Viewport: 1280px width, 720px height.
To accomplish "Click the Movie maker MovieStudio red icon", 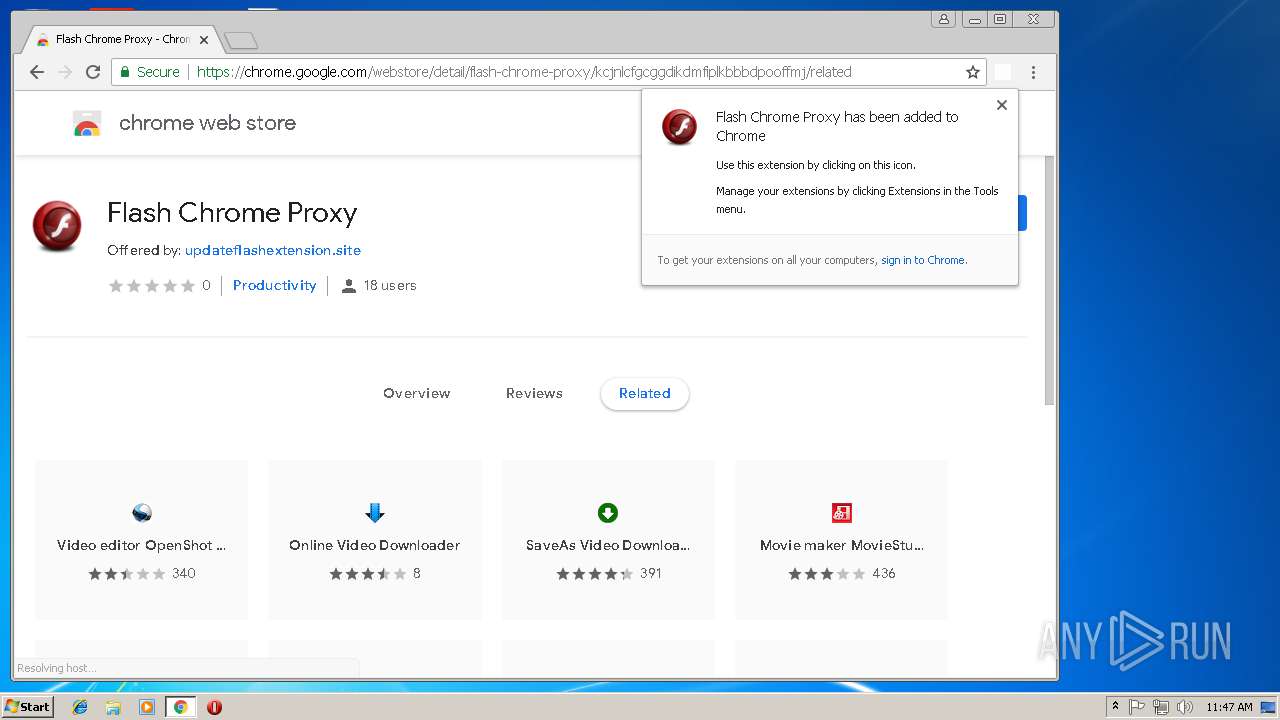I will (841, 513).
